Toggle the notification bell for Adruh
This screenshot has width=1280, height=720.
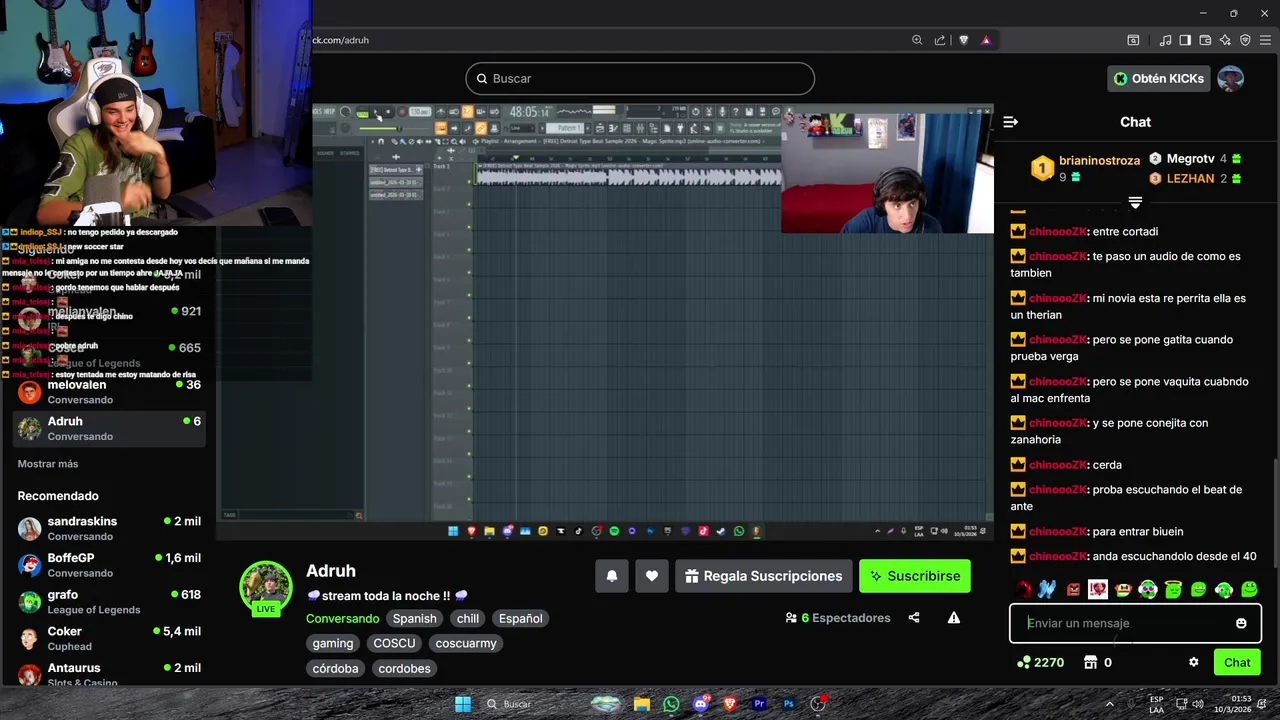point(612,576)
